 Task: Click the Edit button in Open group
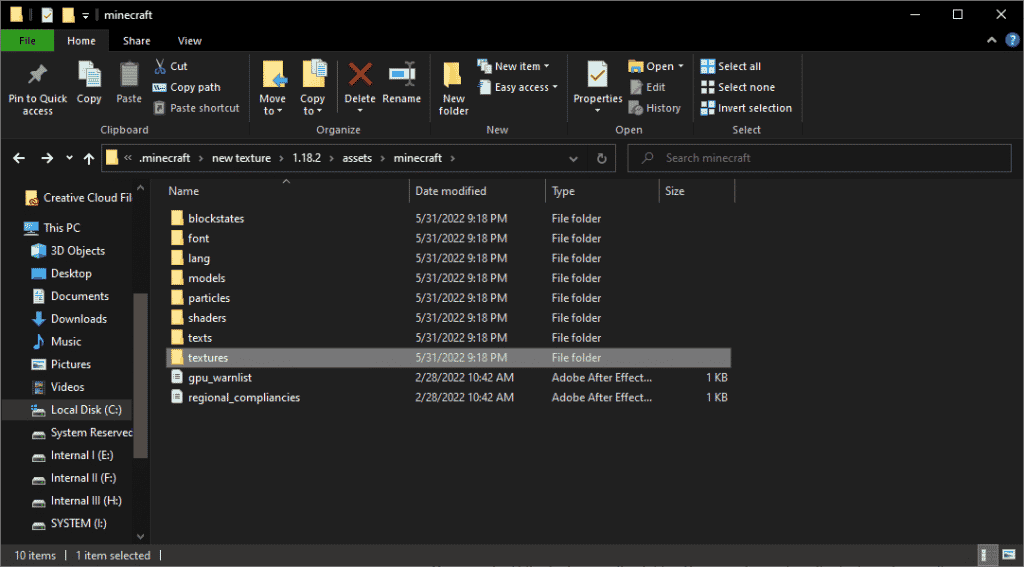(648, 87)
